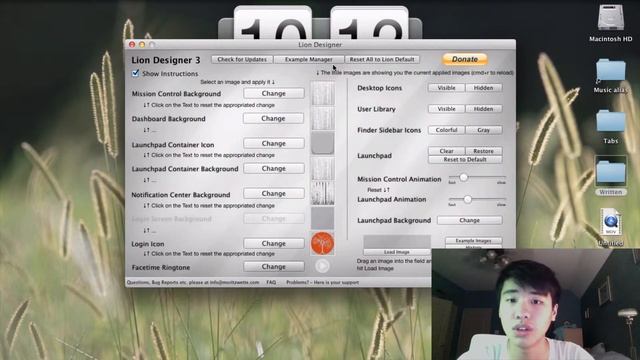Viewport: 640px width, 360px height.
Task: Click Check for Updates button
Action: coord(242,59)
